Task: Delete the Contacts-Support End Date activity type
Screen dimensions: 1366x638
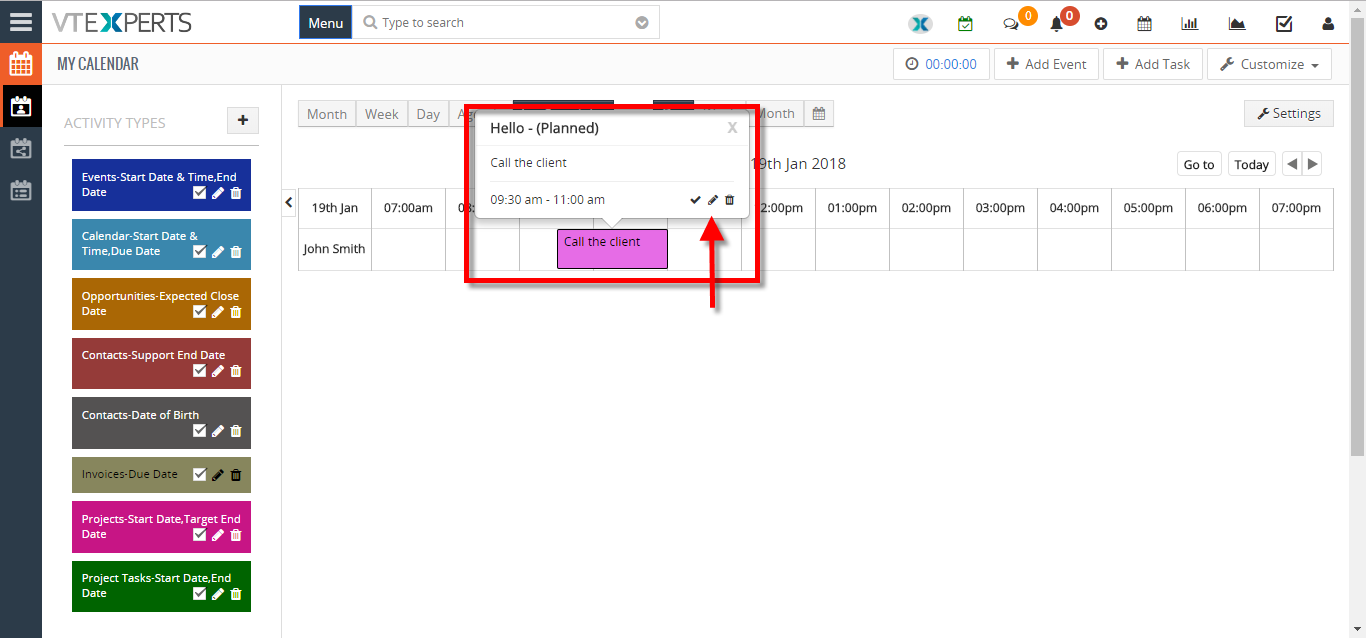Action: [236, 371]
